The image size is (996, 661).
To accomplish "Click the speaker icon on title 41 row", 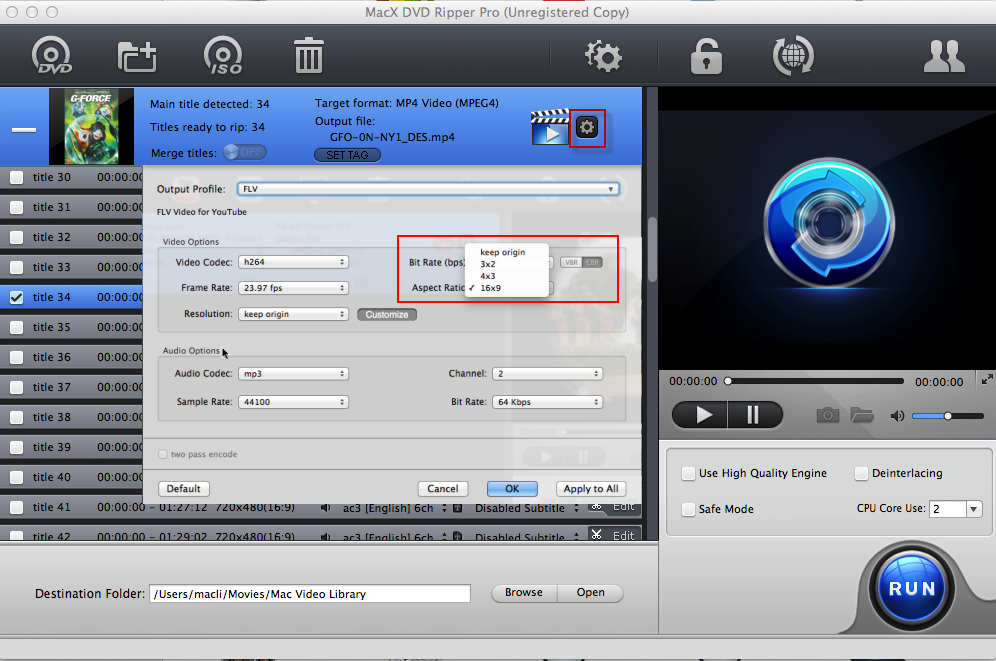I will click(325, 508).
